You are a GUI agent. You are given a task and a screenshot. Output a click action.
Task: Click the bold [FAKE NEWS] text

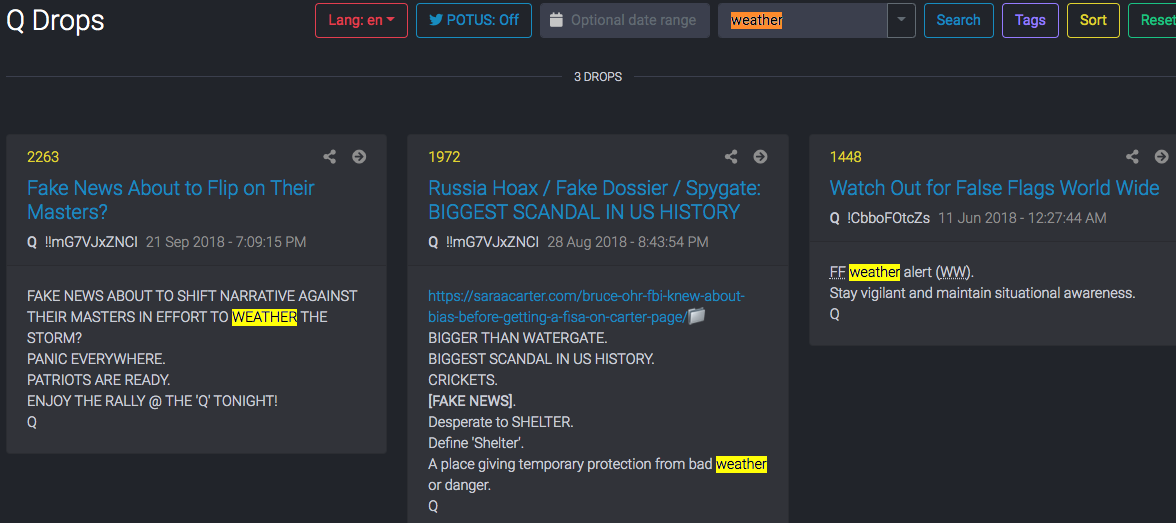(x=470, y=401)
